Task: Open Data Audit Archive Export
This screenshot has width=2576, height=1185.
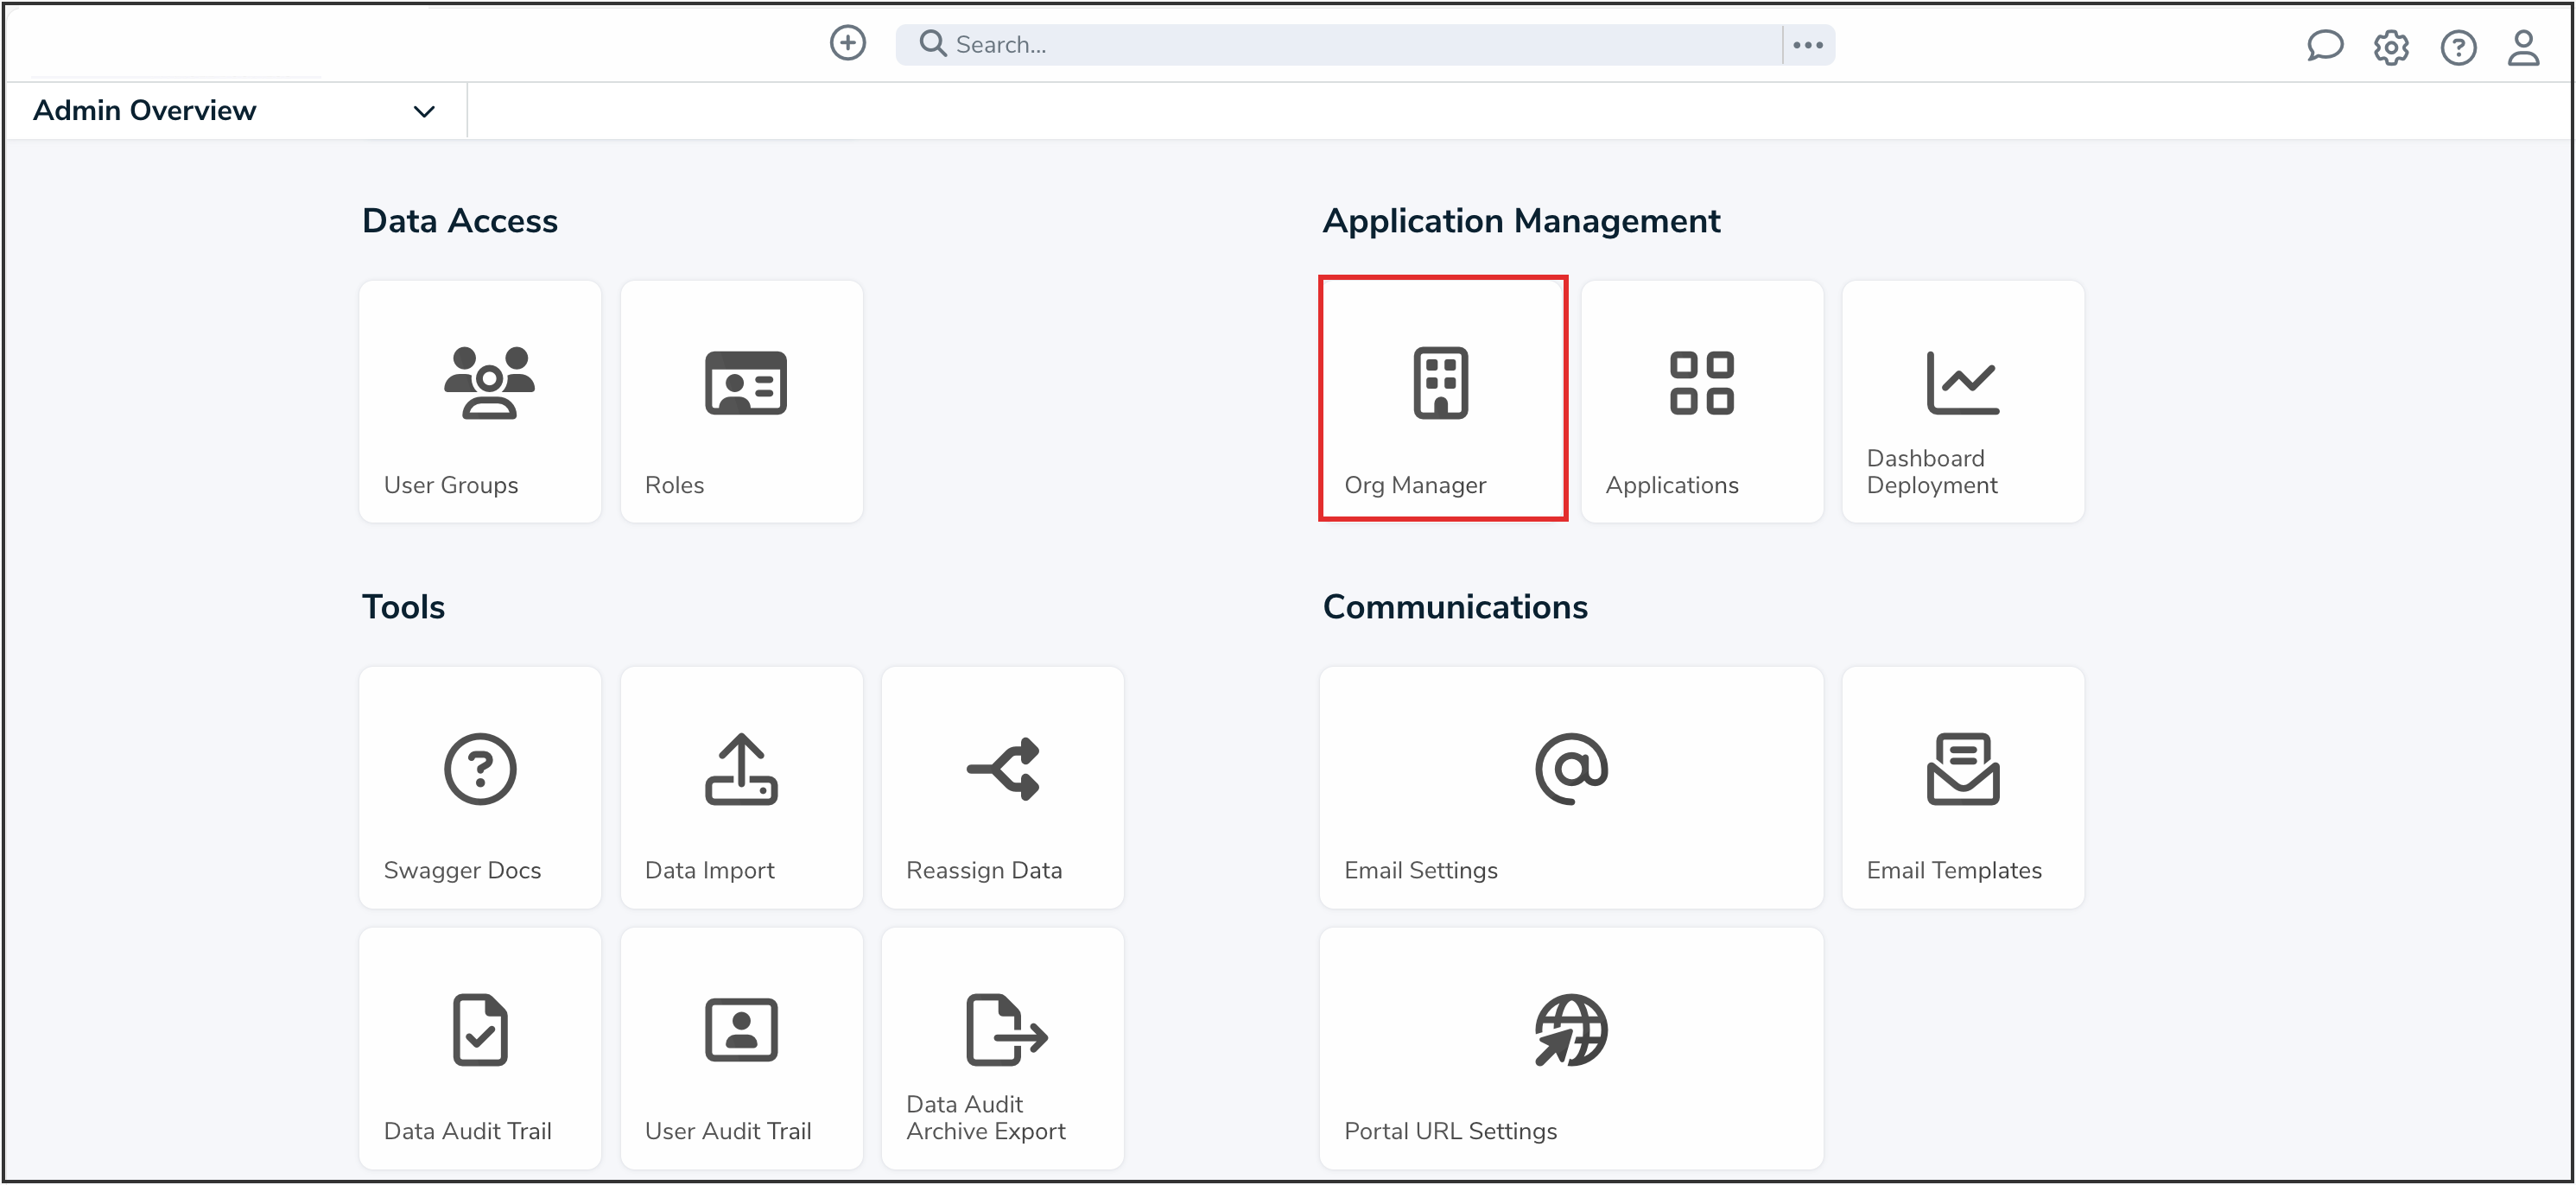Action: point(1002,1047)
